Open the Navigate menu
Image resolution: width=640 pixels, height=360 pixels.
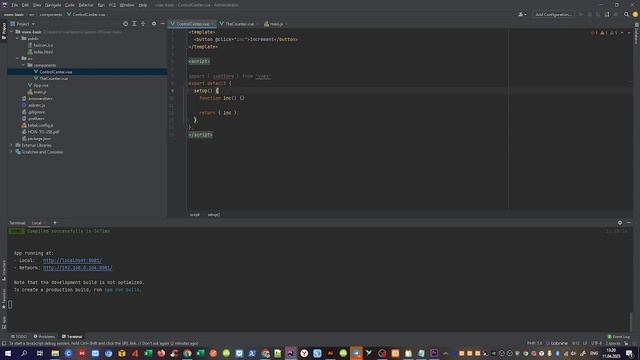(x=53, y=5)
